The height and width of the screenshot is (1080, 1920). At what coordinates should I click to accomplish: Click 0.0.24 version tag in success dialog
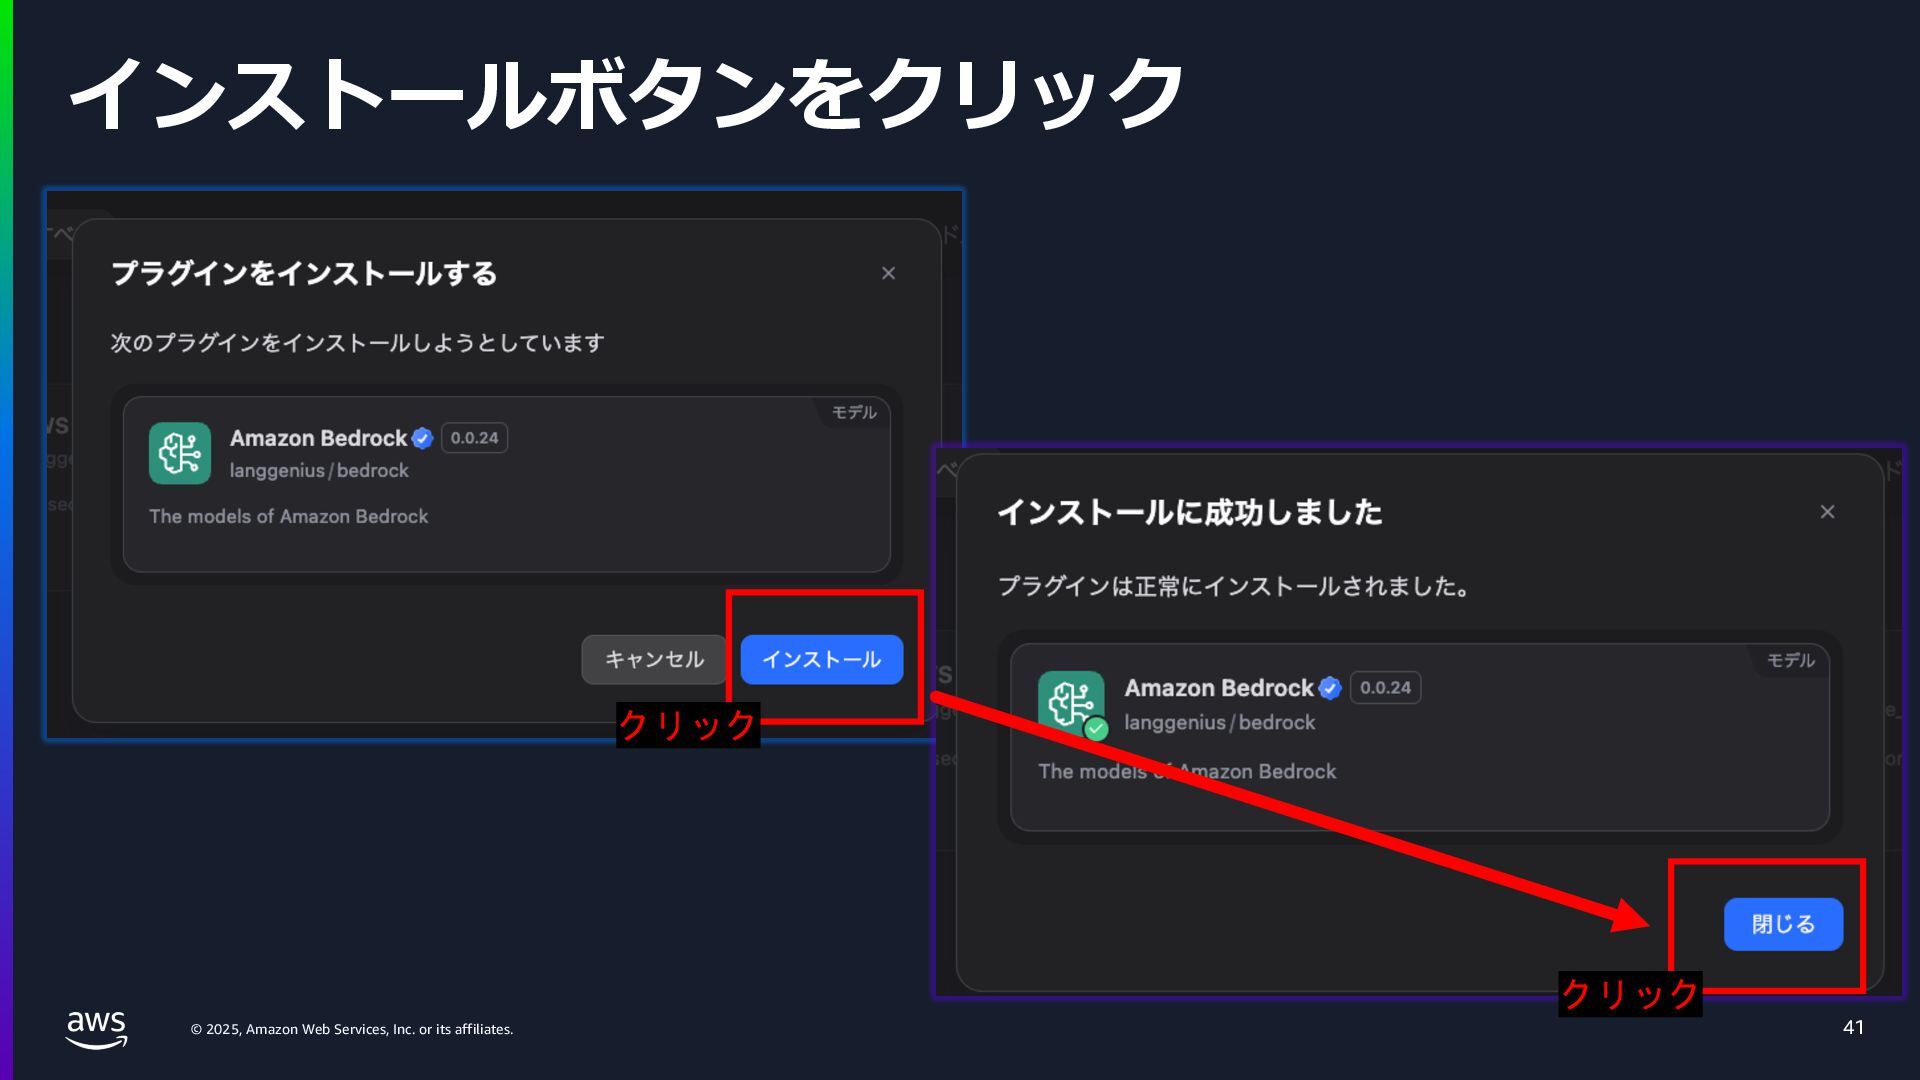click(x=1385, y=688)
